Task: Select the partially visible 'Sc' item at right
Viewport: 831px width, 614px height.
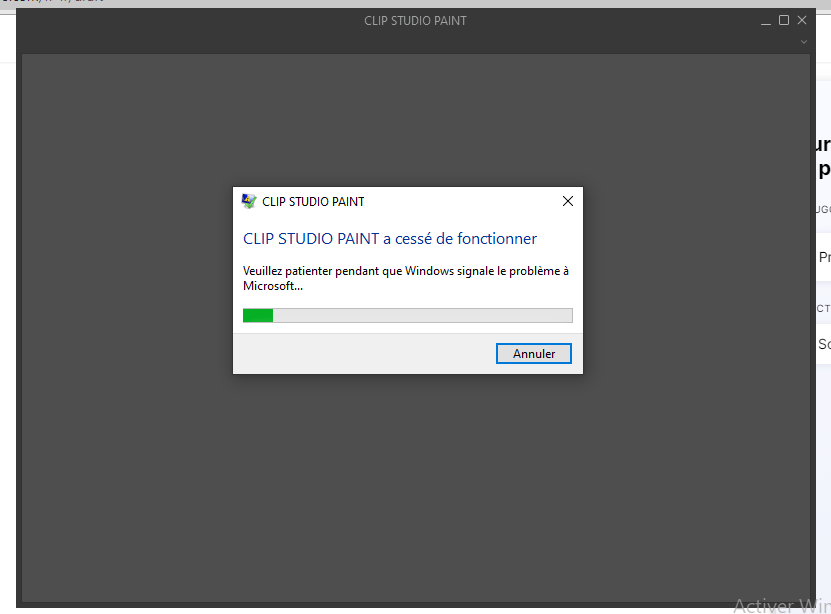Action: [824, 344]
